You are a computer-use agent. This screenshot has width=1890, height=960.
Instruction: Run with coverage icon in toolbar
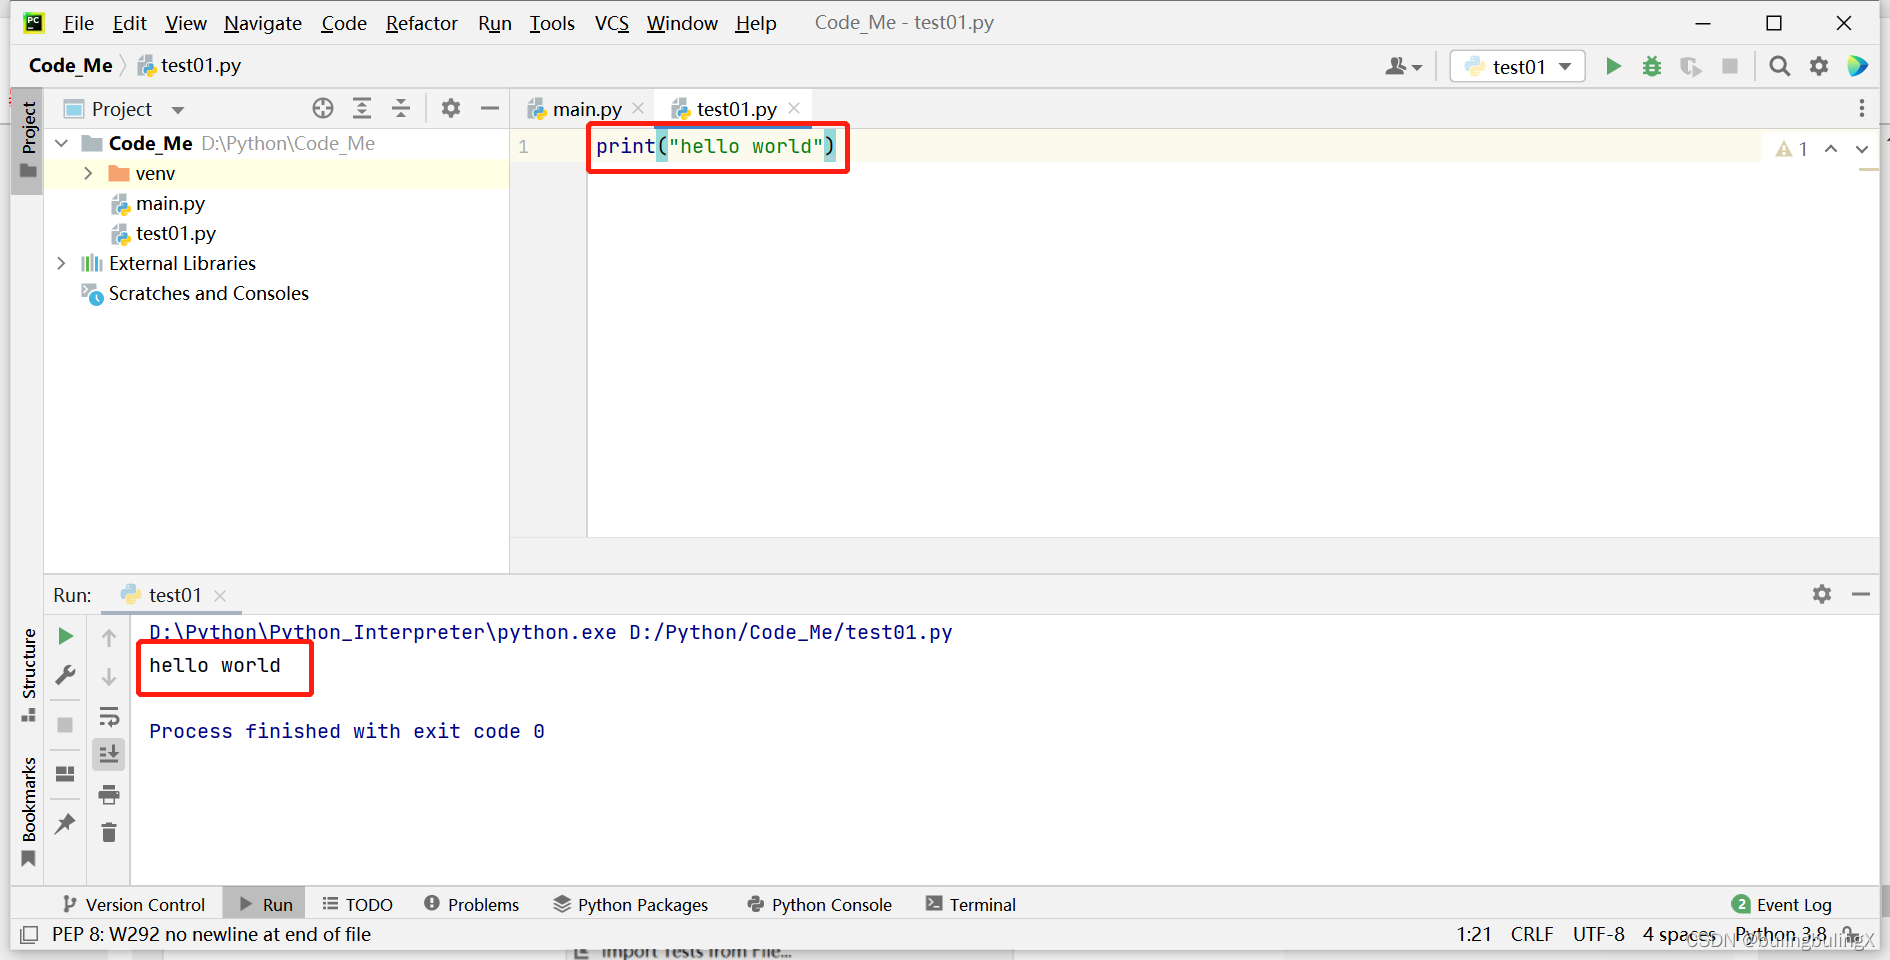pos(1691,66)
